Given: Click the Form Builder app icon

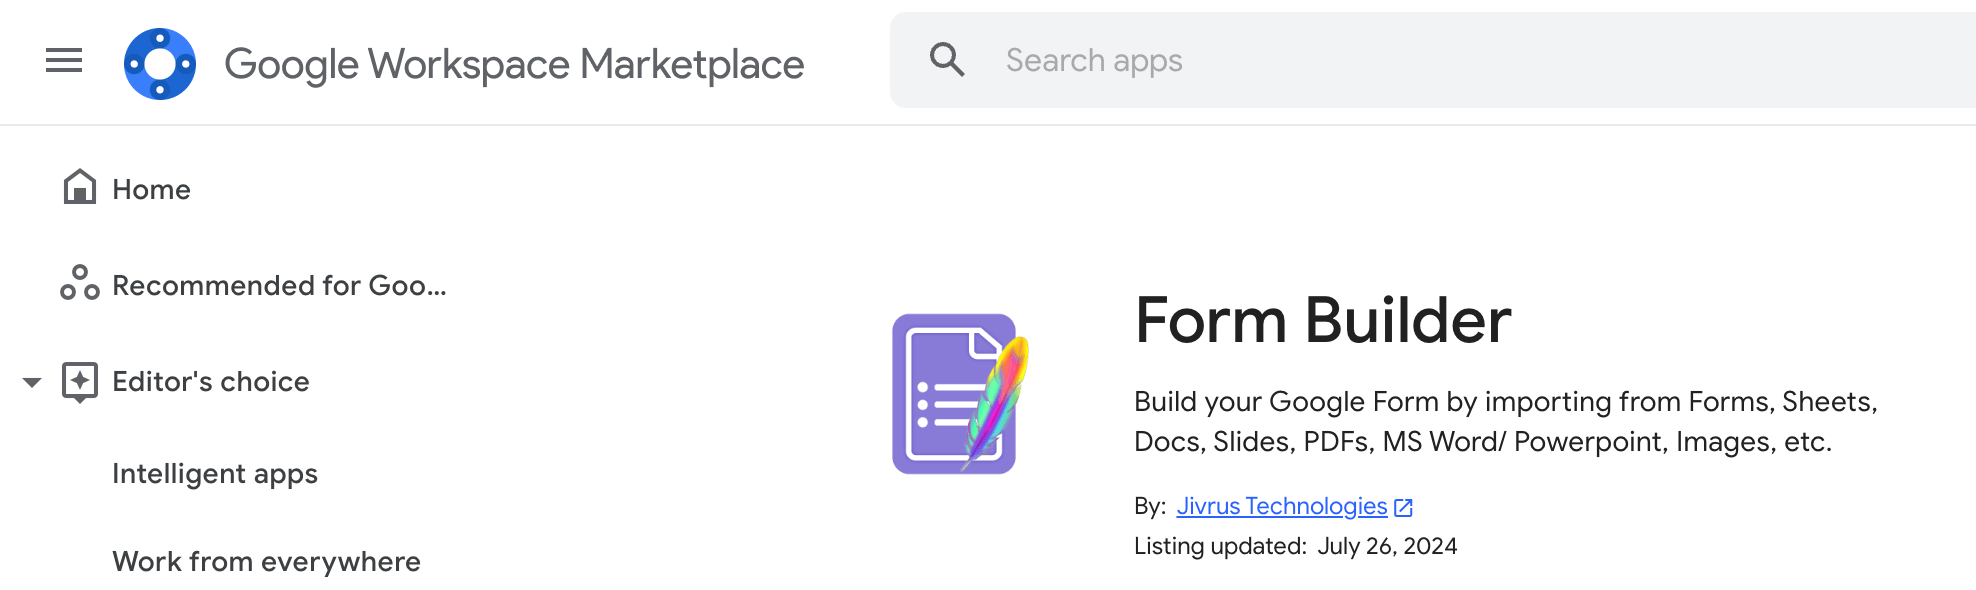Looking at the screenshot, I should point(960,394).
